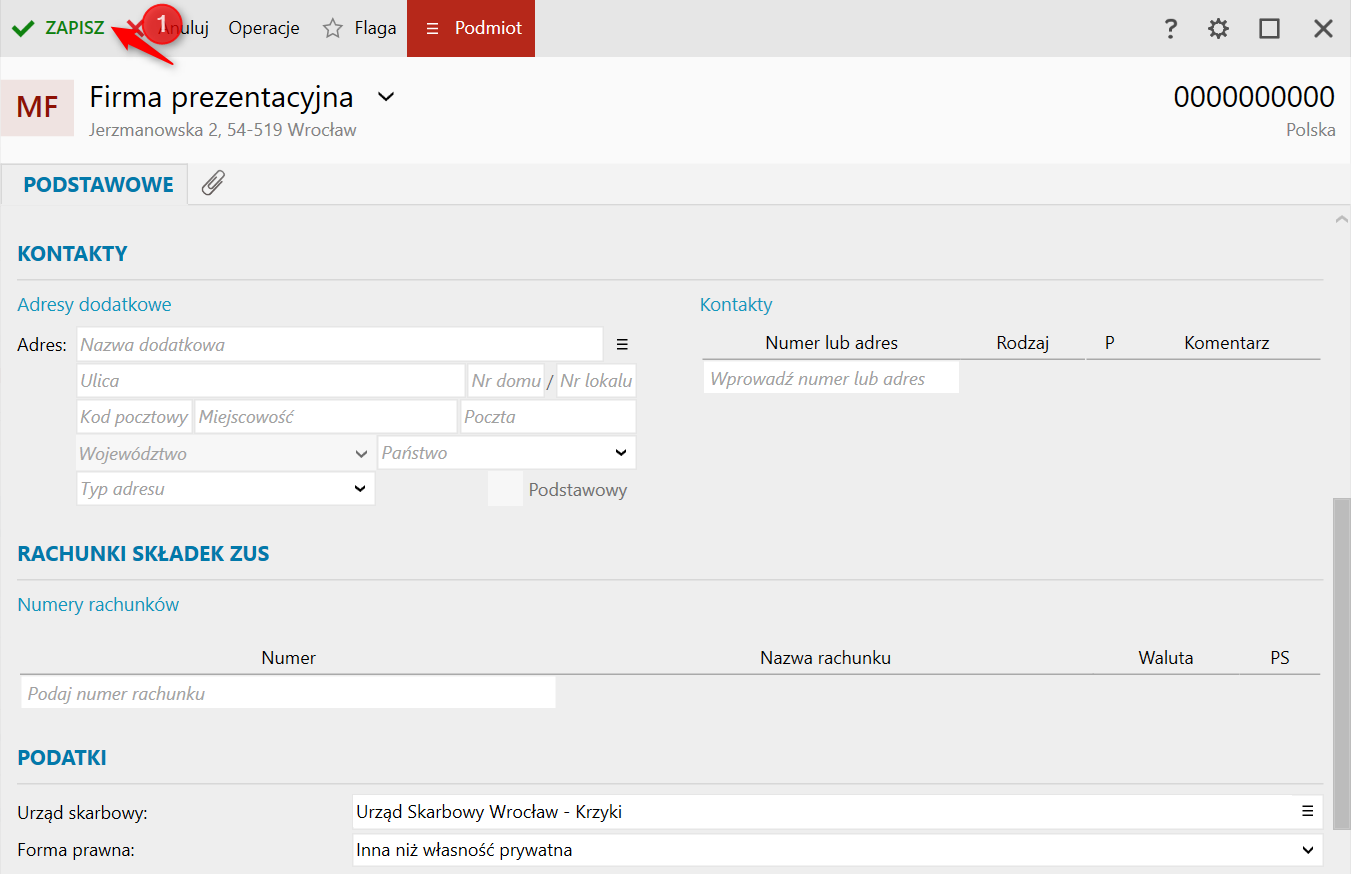Viewport: 1351px width, 874px height.
Task: Click the Miejscowość field
Action: pos(326,417)
